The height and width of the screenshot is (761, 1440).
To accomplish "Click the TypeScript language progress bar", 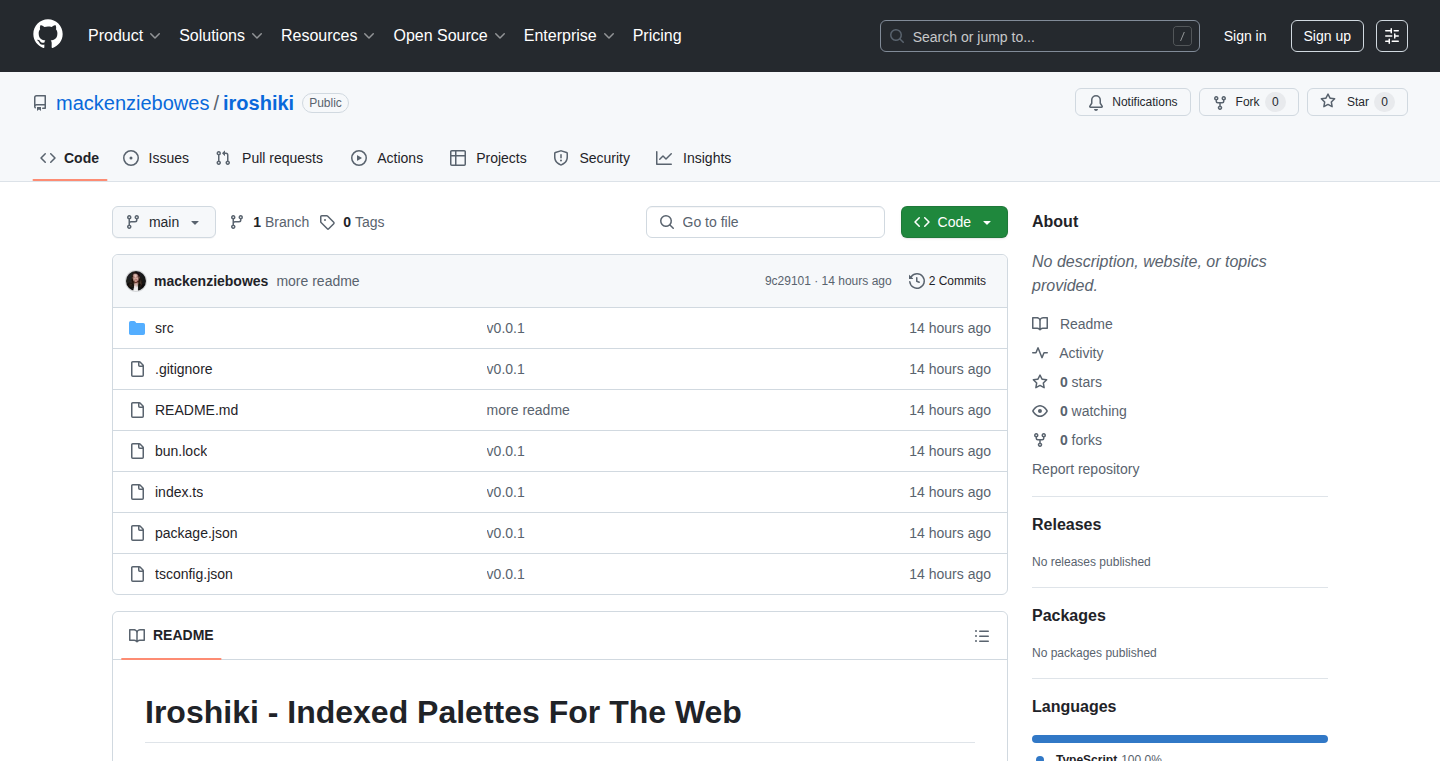I will 1180,739.
